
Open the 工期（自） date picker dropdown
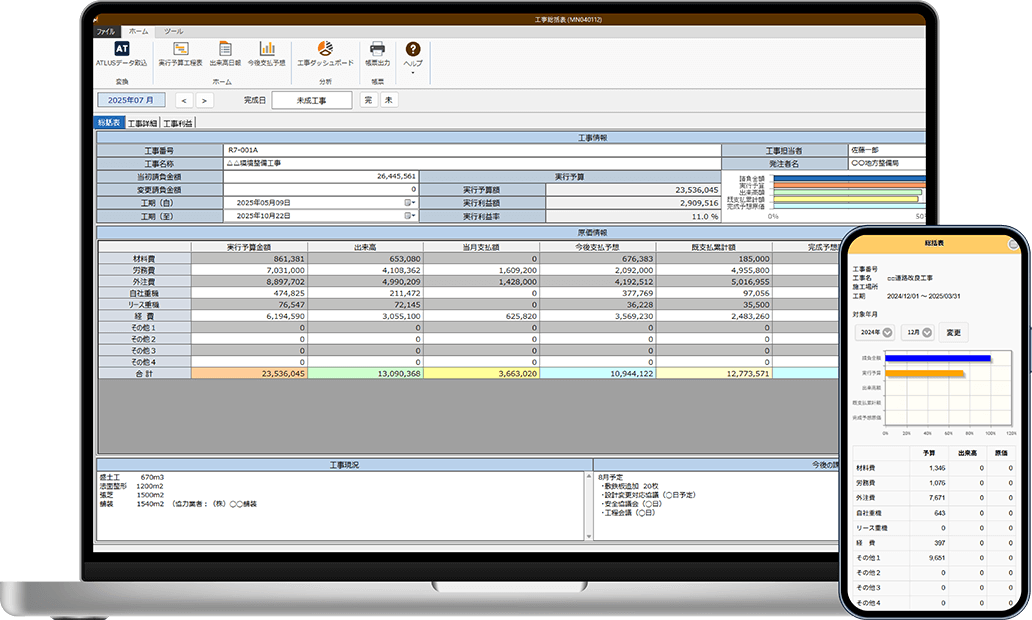(x=410, y=202)
